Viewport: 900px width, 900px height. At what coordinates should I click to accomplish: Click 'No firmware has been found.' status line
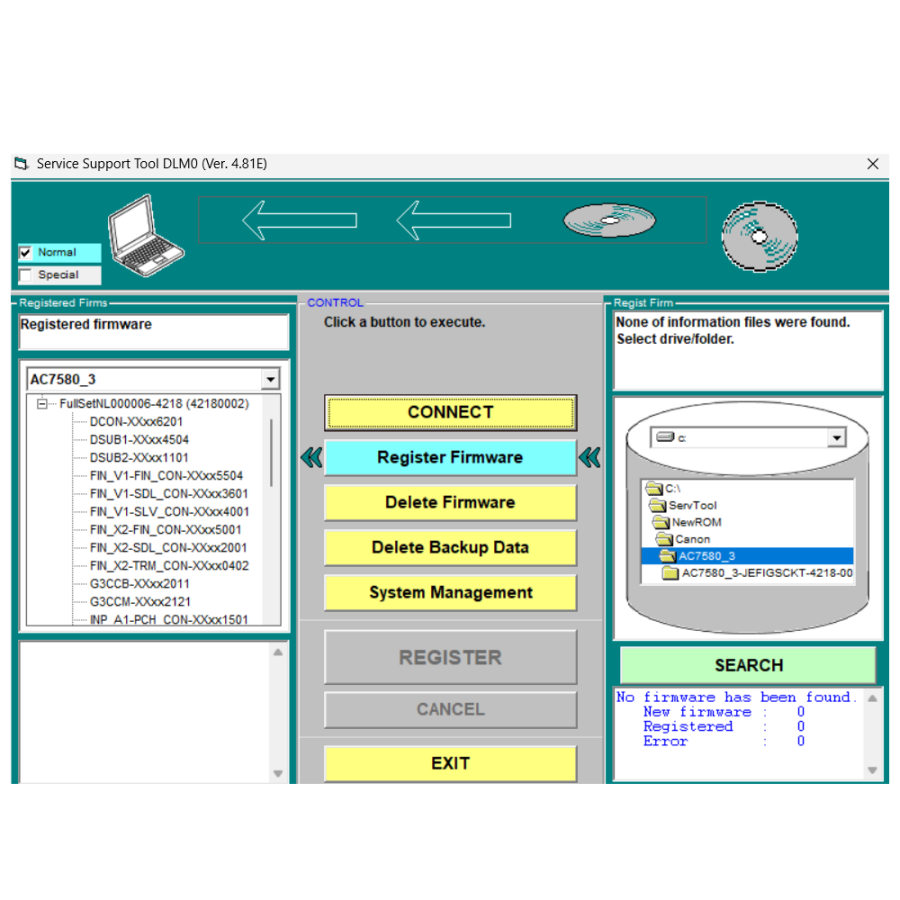coord(737,697)
